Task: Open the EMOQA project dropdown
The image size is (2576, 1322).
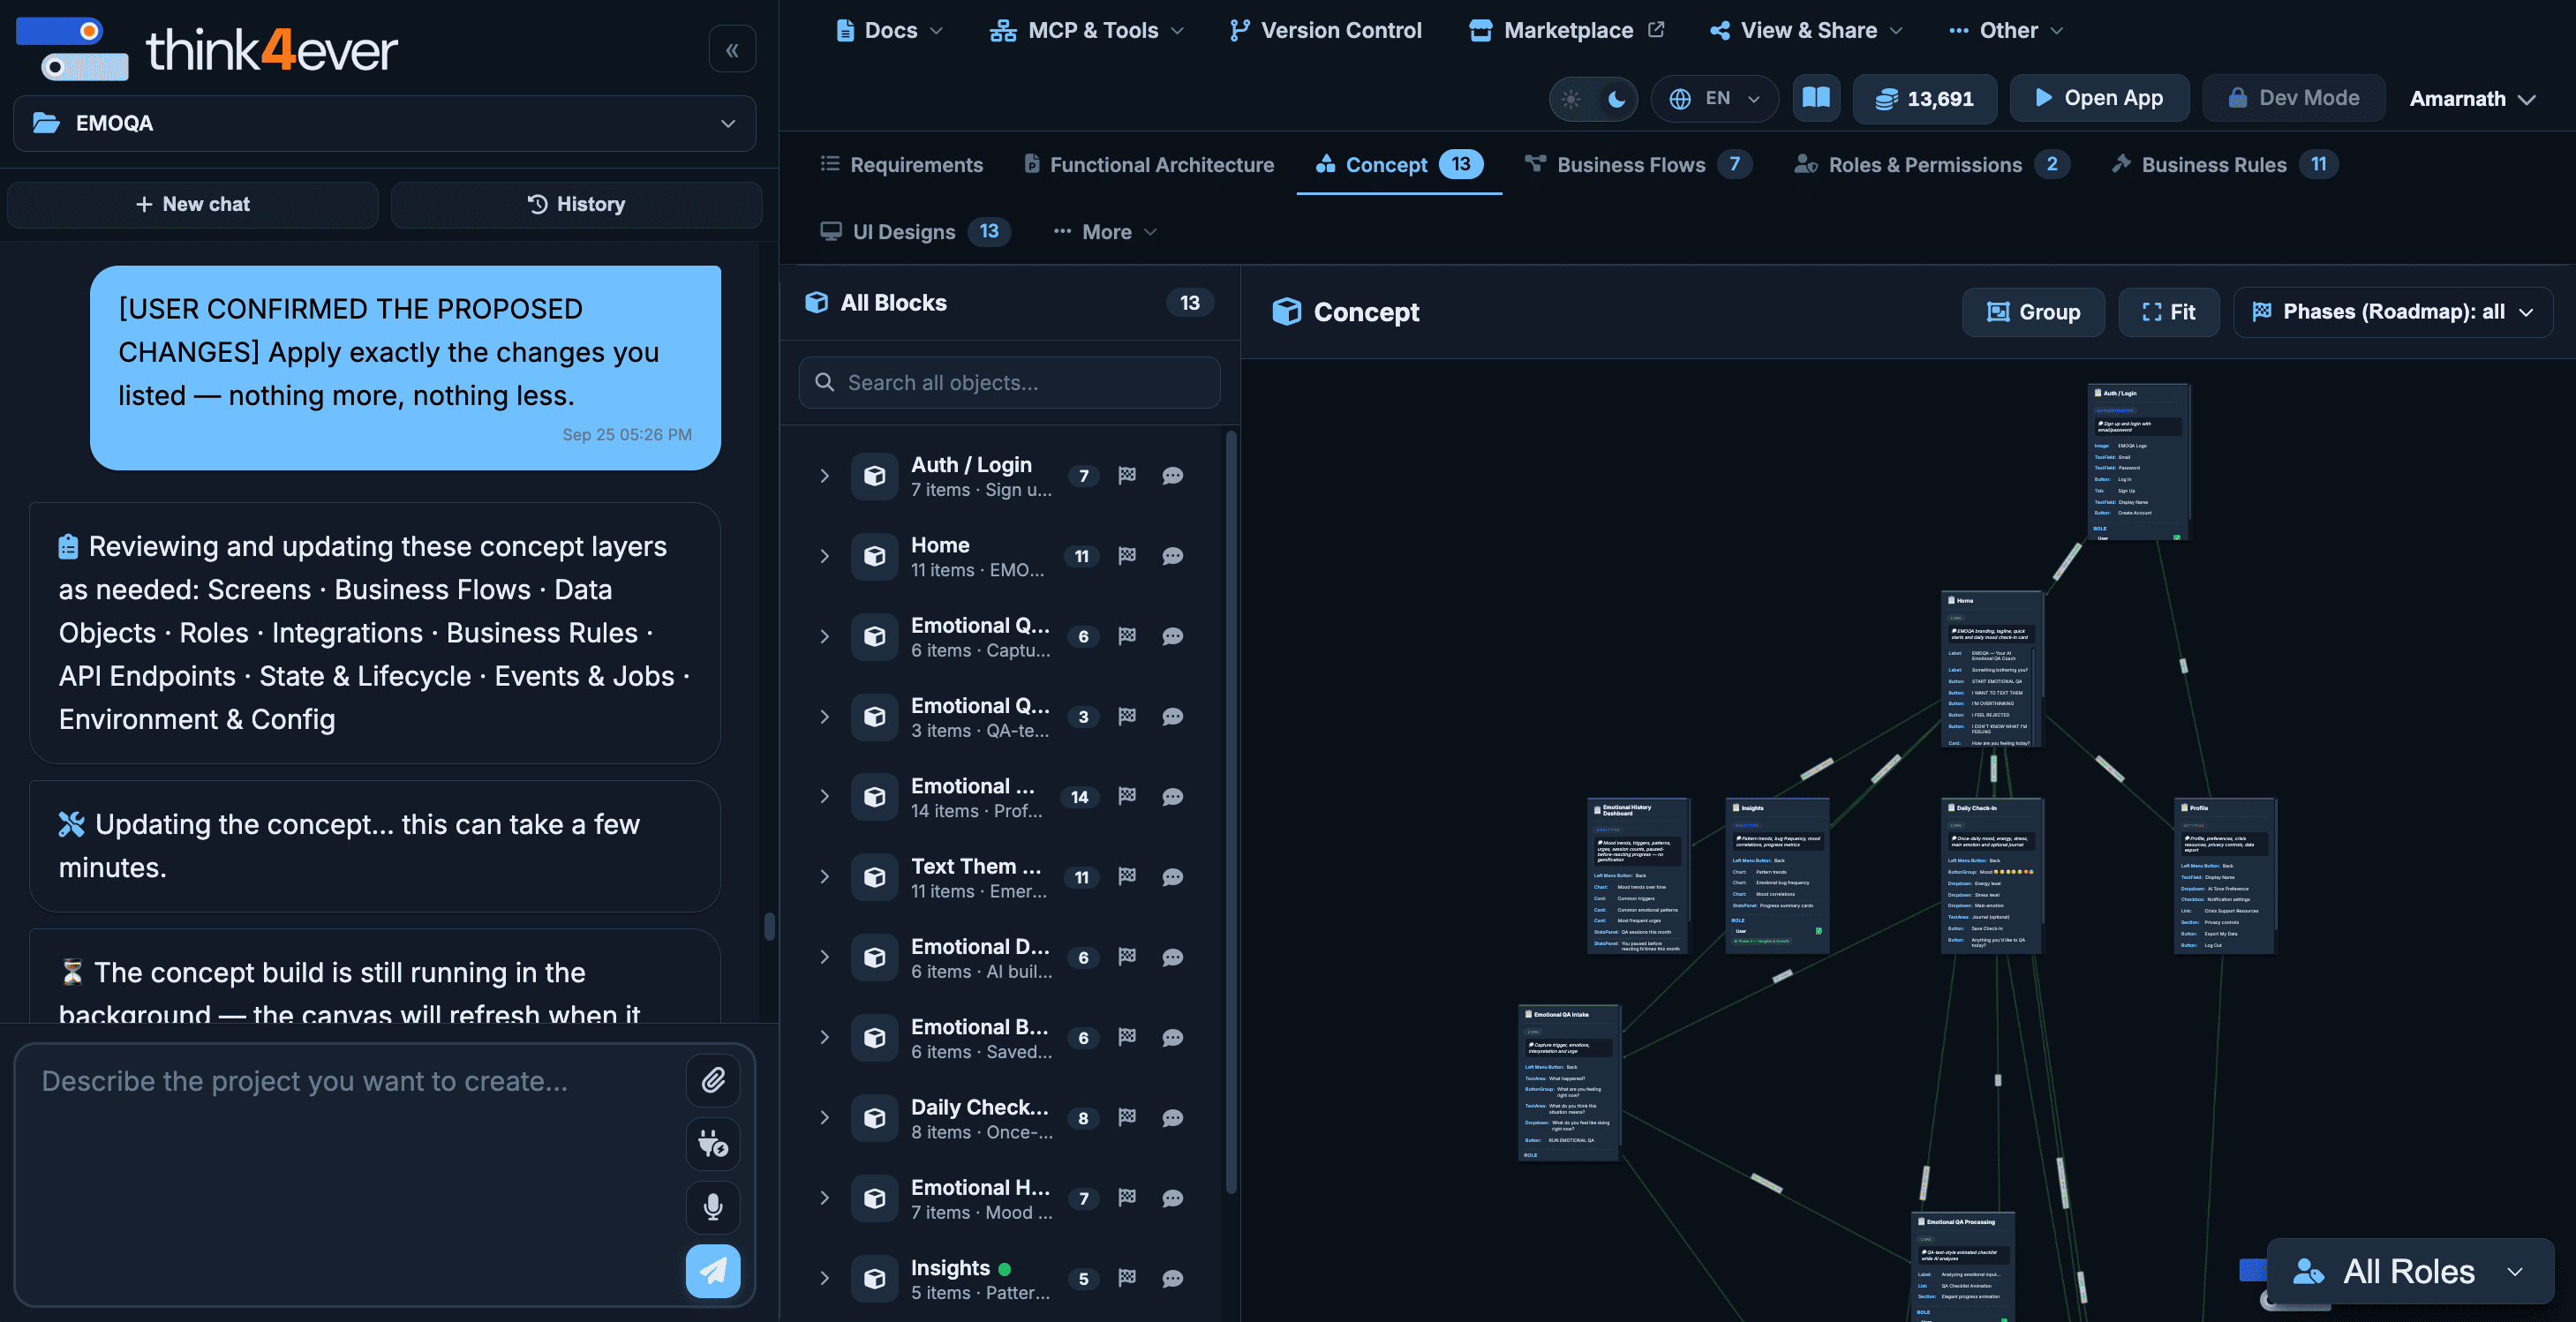Action: [x=385, y=123]
